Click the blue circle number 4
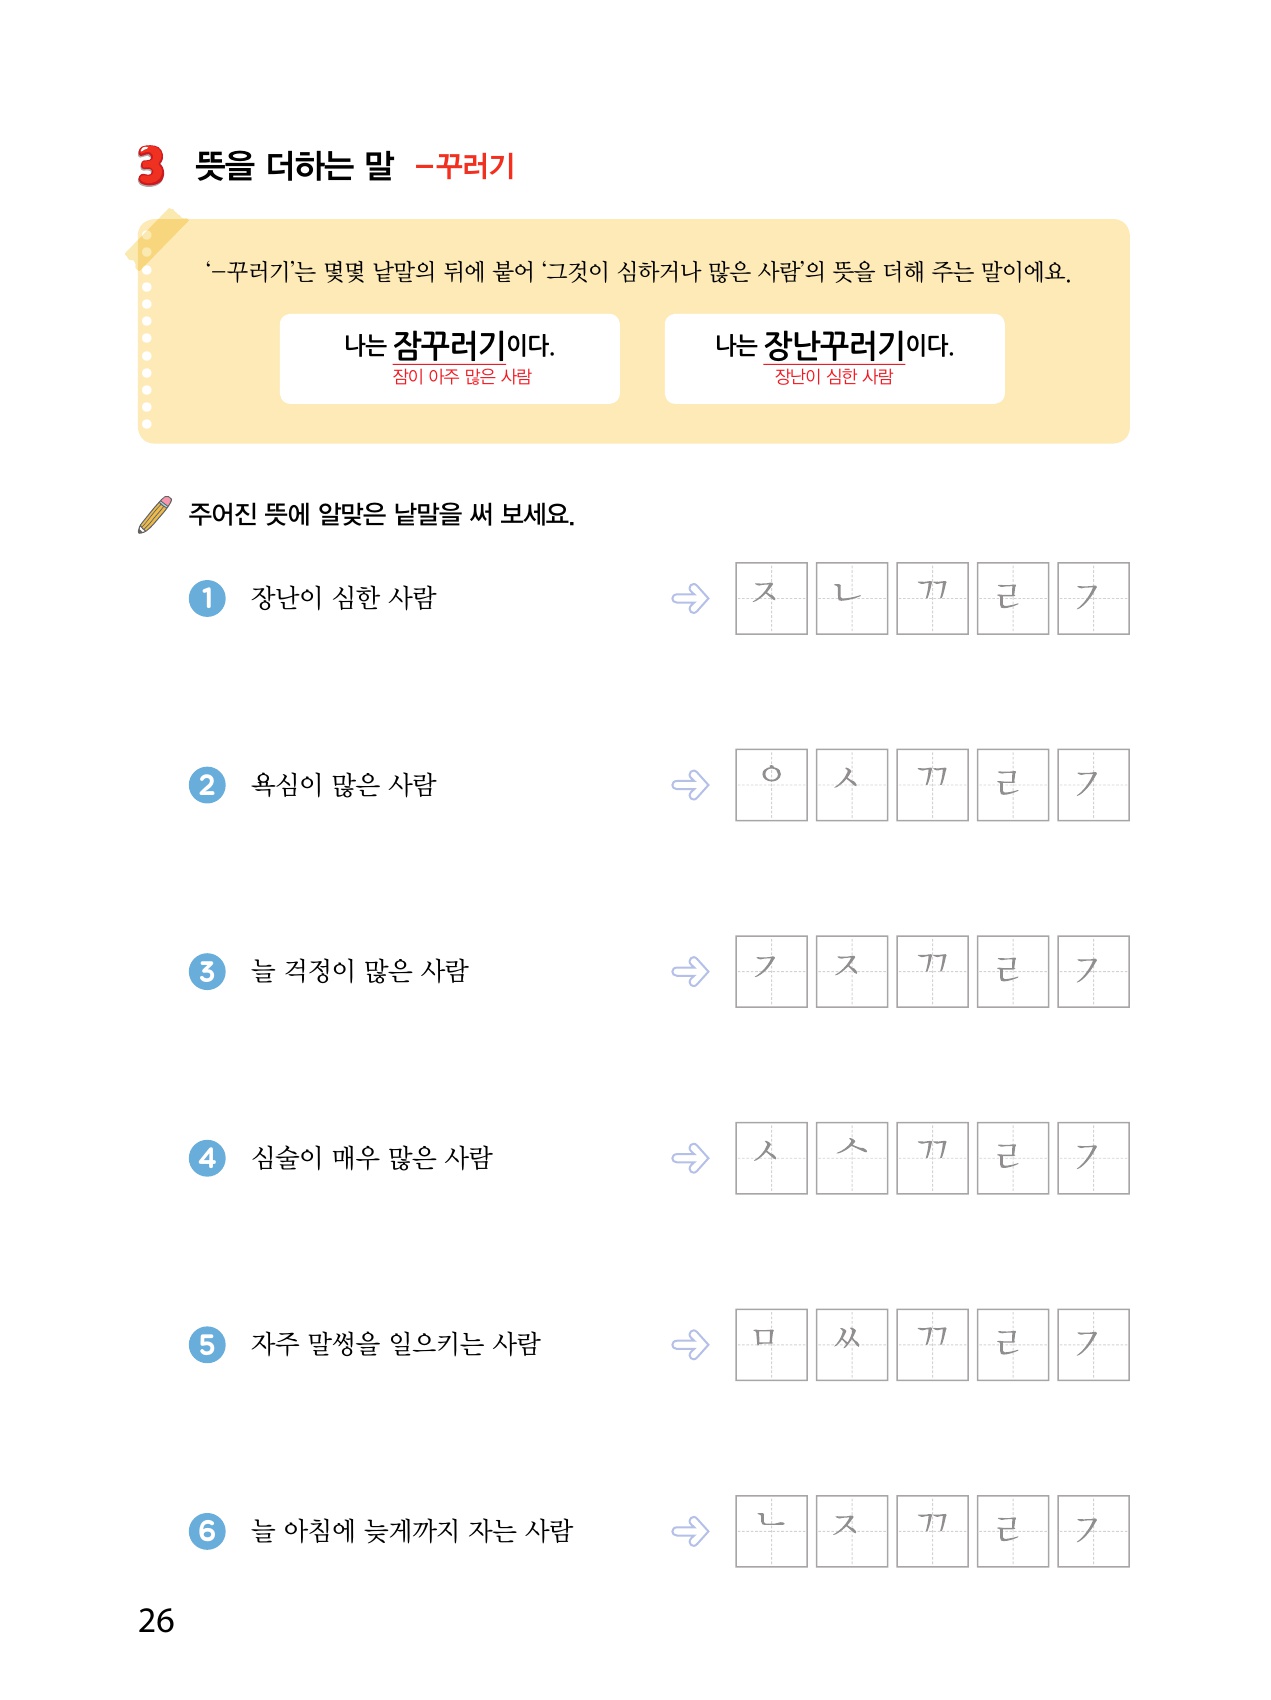Image resolution: width=1271 pixels, height=1700 pixels. 207,1158
